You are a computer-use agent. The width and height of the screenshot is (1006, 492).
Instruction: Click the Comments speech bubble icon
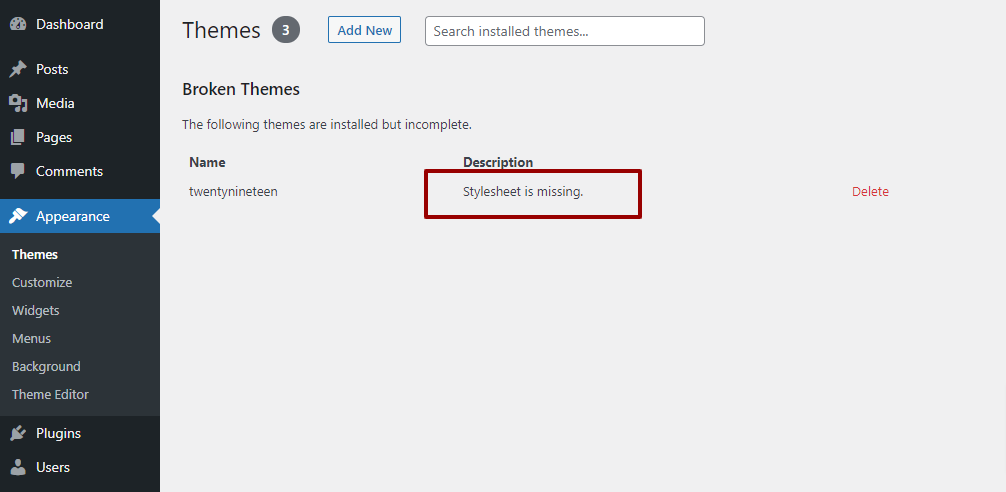18,172
